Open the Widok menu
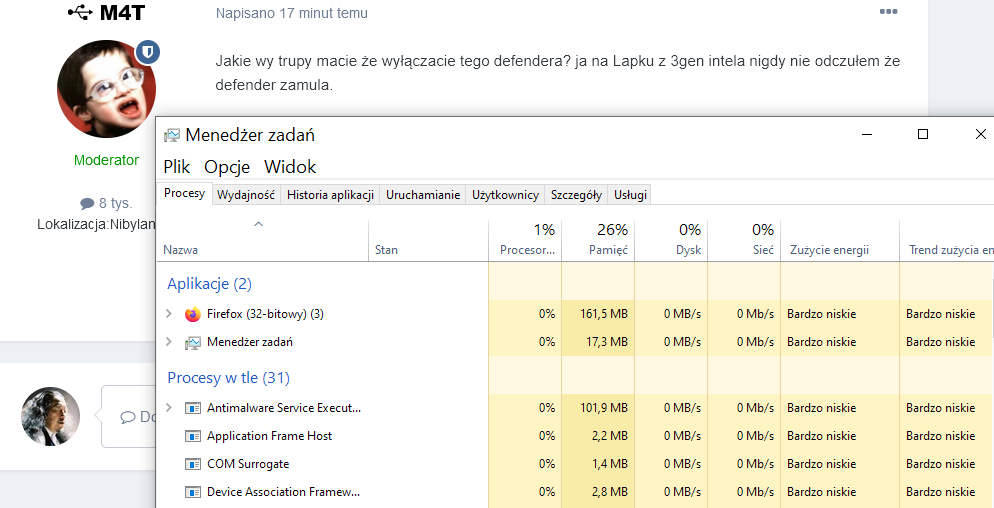Screen dimensions: 994x508 point(290,167)
